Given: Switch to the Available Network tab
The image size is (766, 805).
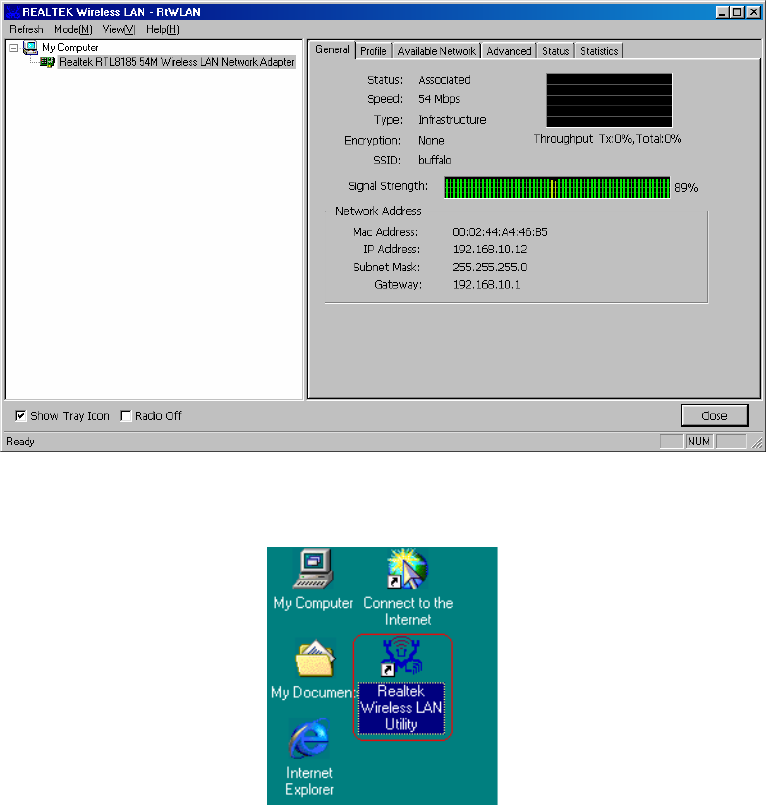Looking at the screenshot, I should 436,51.
